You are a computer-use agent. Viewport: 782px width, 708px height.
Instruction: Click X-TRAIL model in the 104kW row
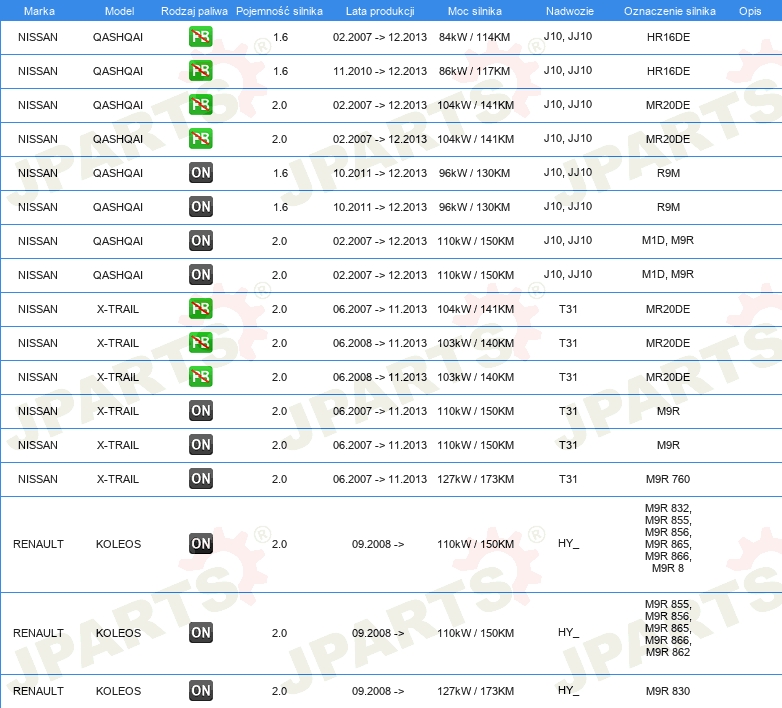(x=118, y=309)
